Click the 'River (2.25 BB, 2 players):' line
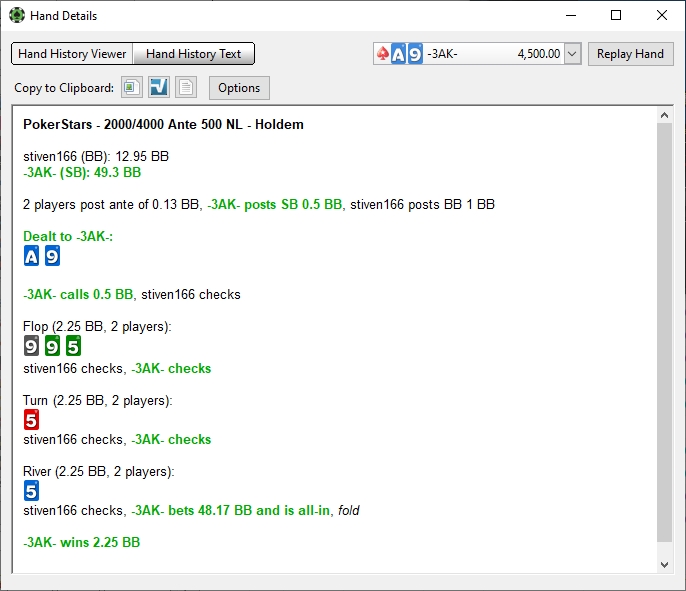686x591 pixels. [x=98, y=471]
